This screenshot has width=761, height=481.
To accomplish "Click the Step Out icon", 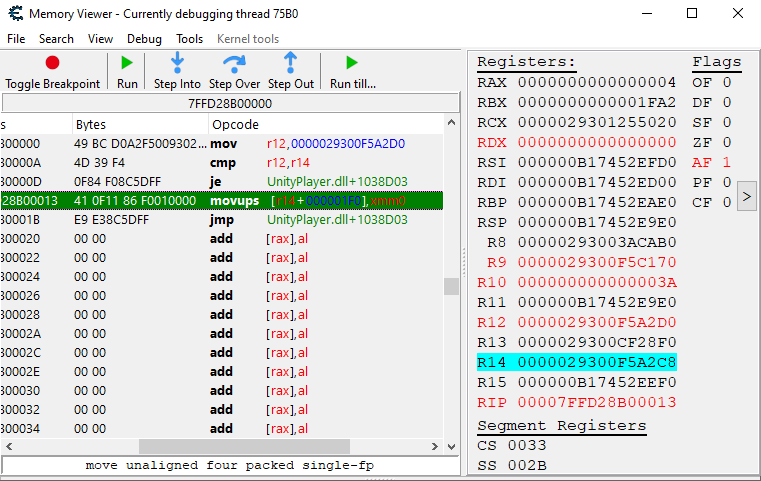I will click(290, 63).
